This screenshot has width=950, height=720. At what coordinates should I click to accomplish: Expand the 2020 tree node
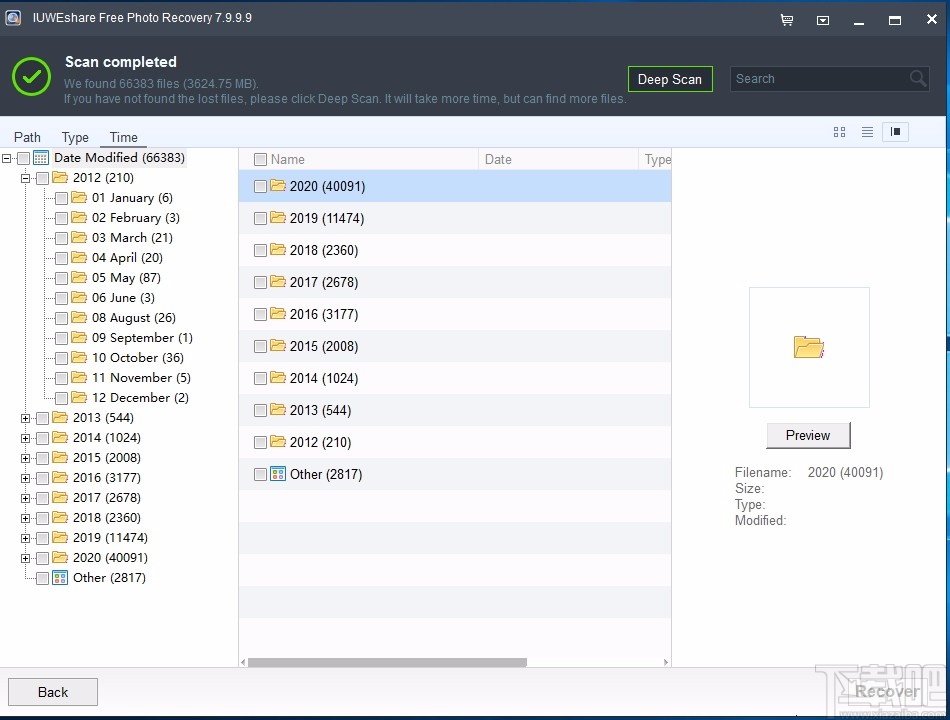pos(25,558)
